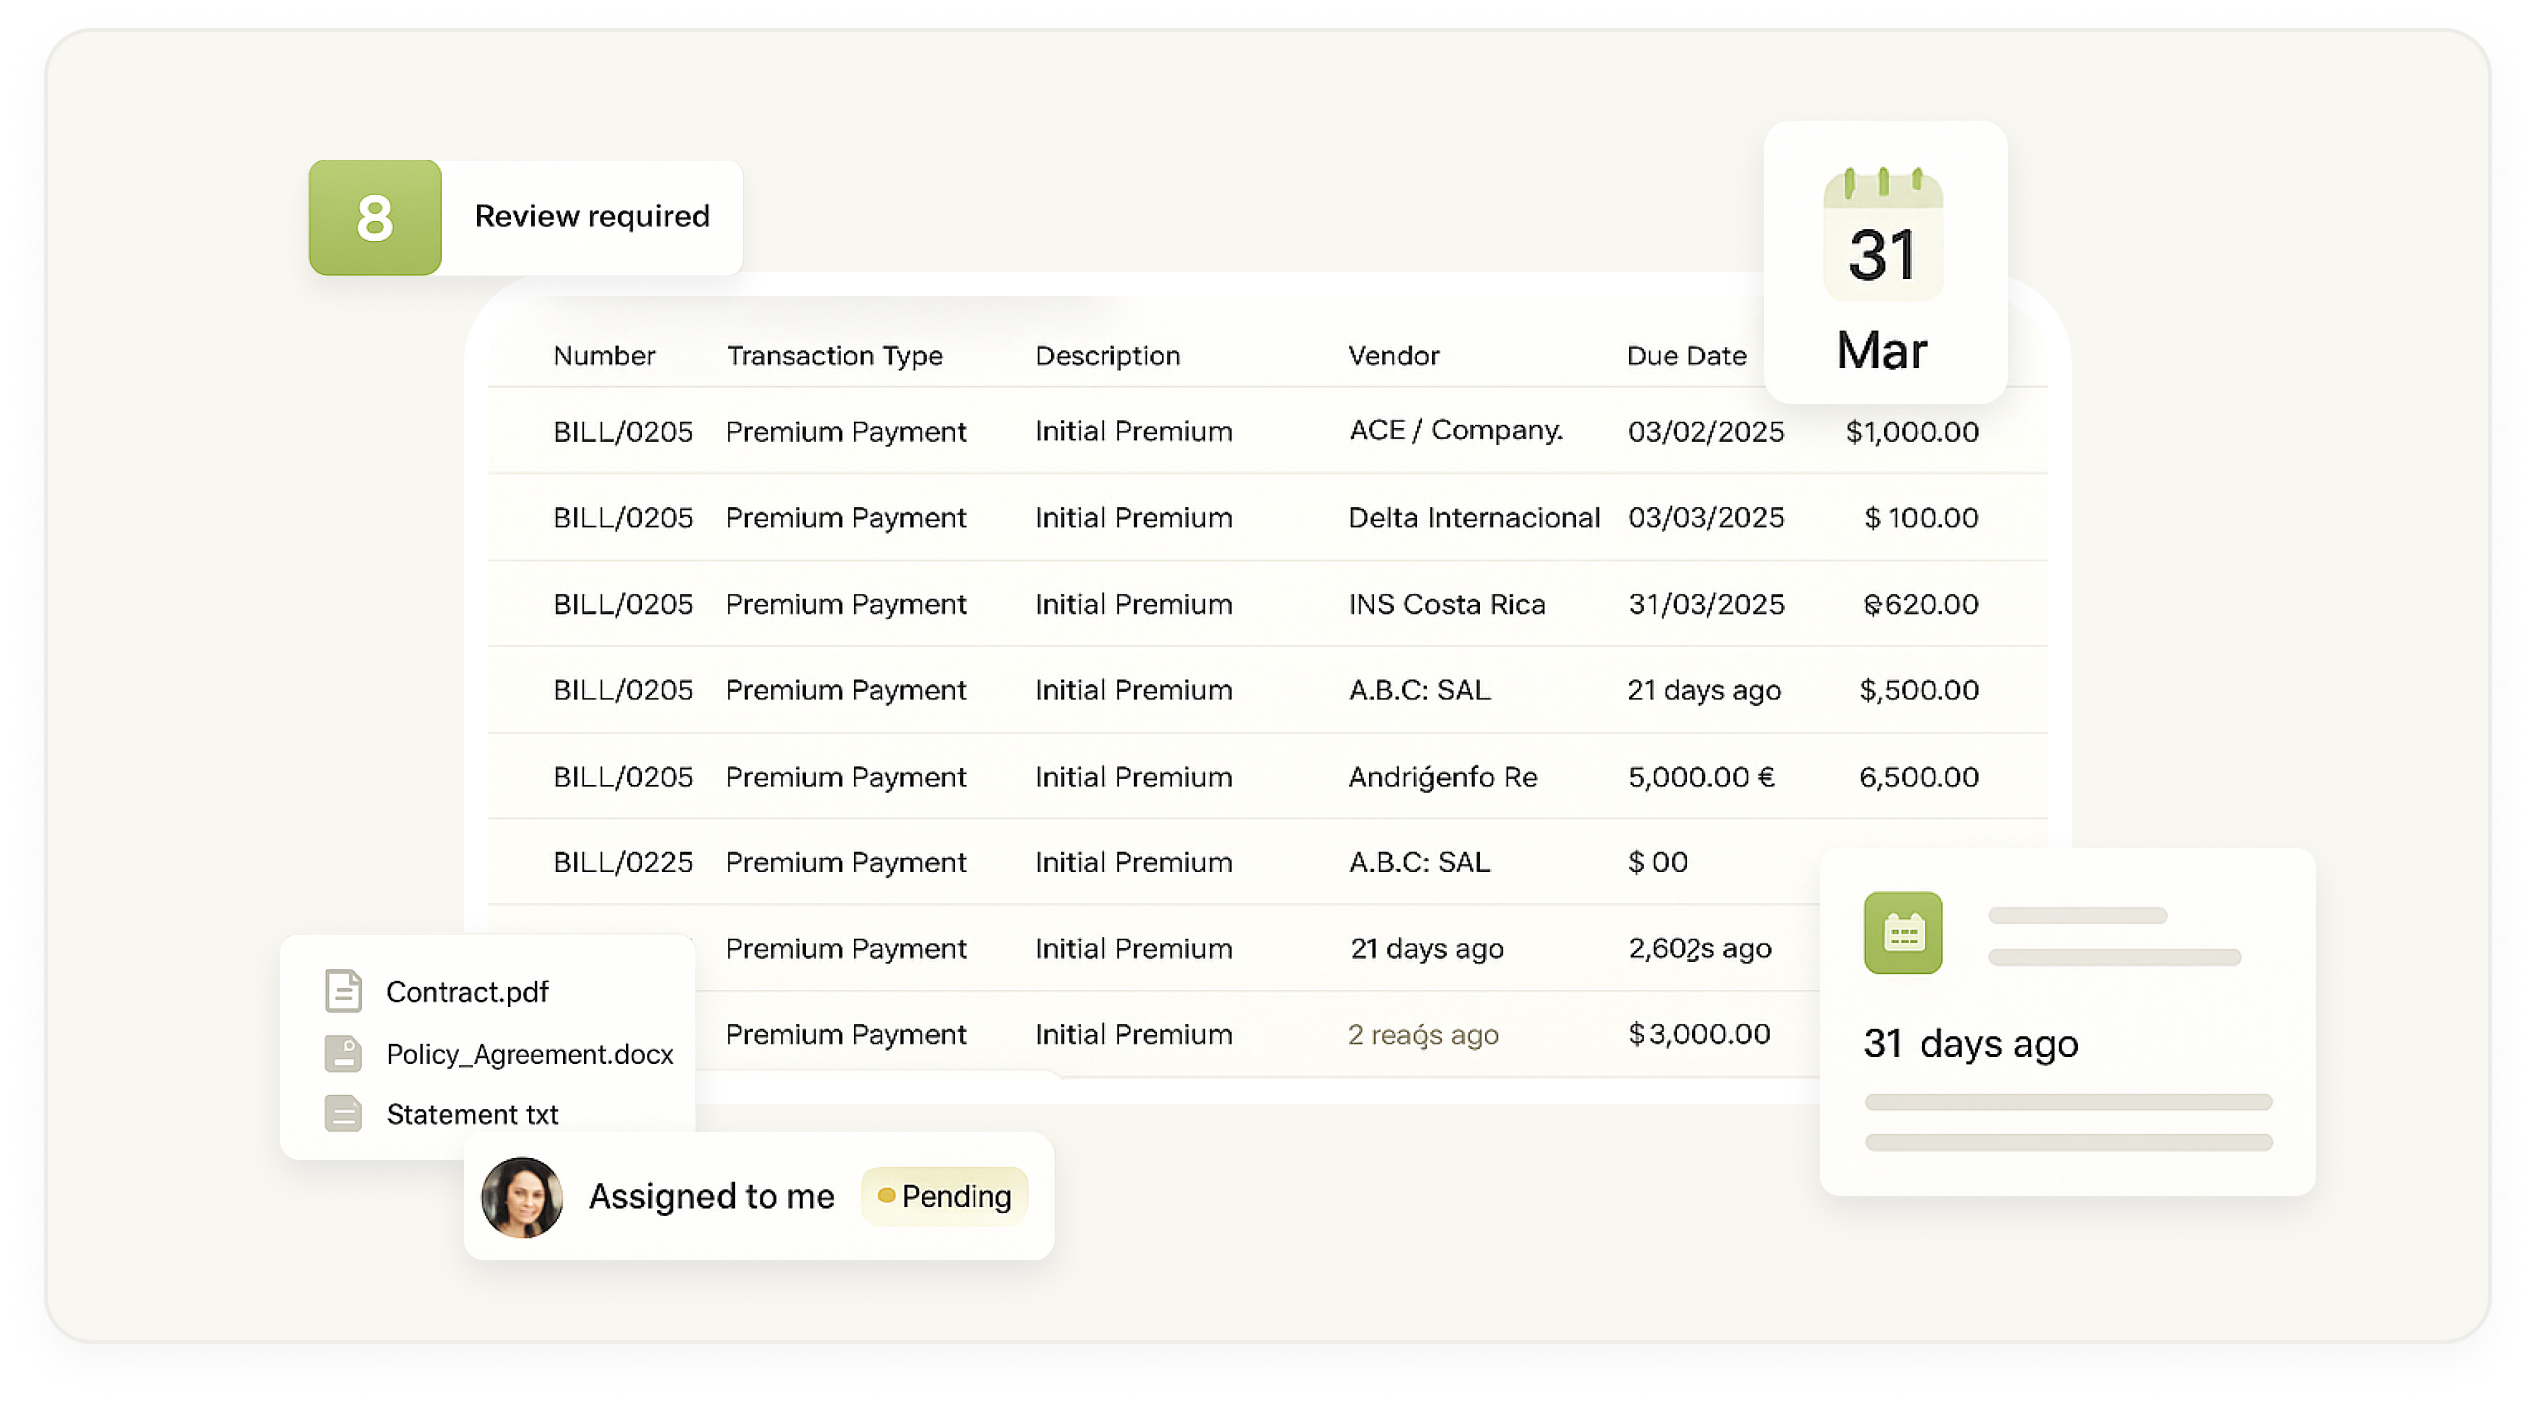Click the assignee avatar photo
The image size is (2536, 1404).
(522, 1197)
